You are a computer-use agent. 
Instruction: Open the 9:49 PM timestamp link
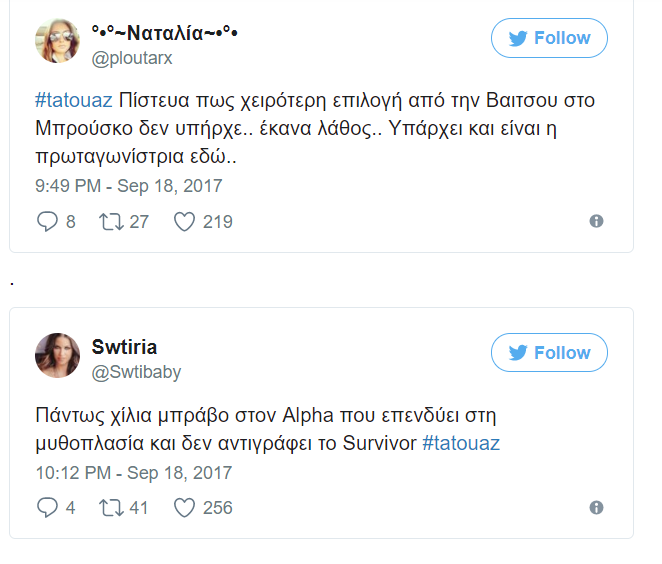tap(128, 186)
